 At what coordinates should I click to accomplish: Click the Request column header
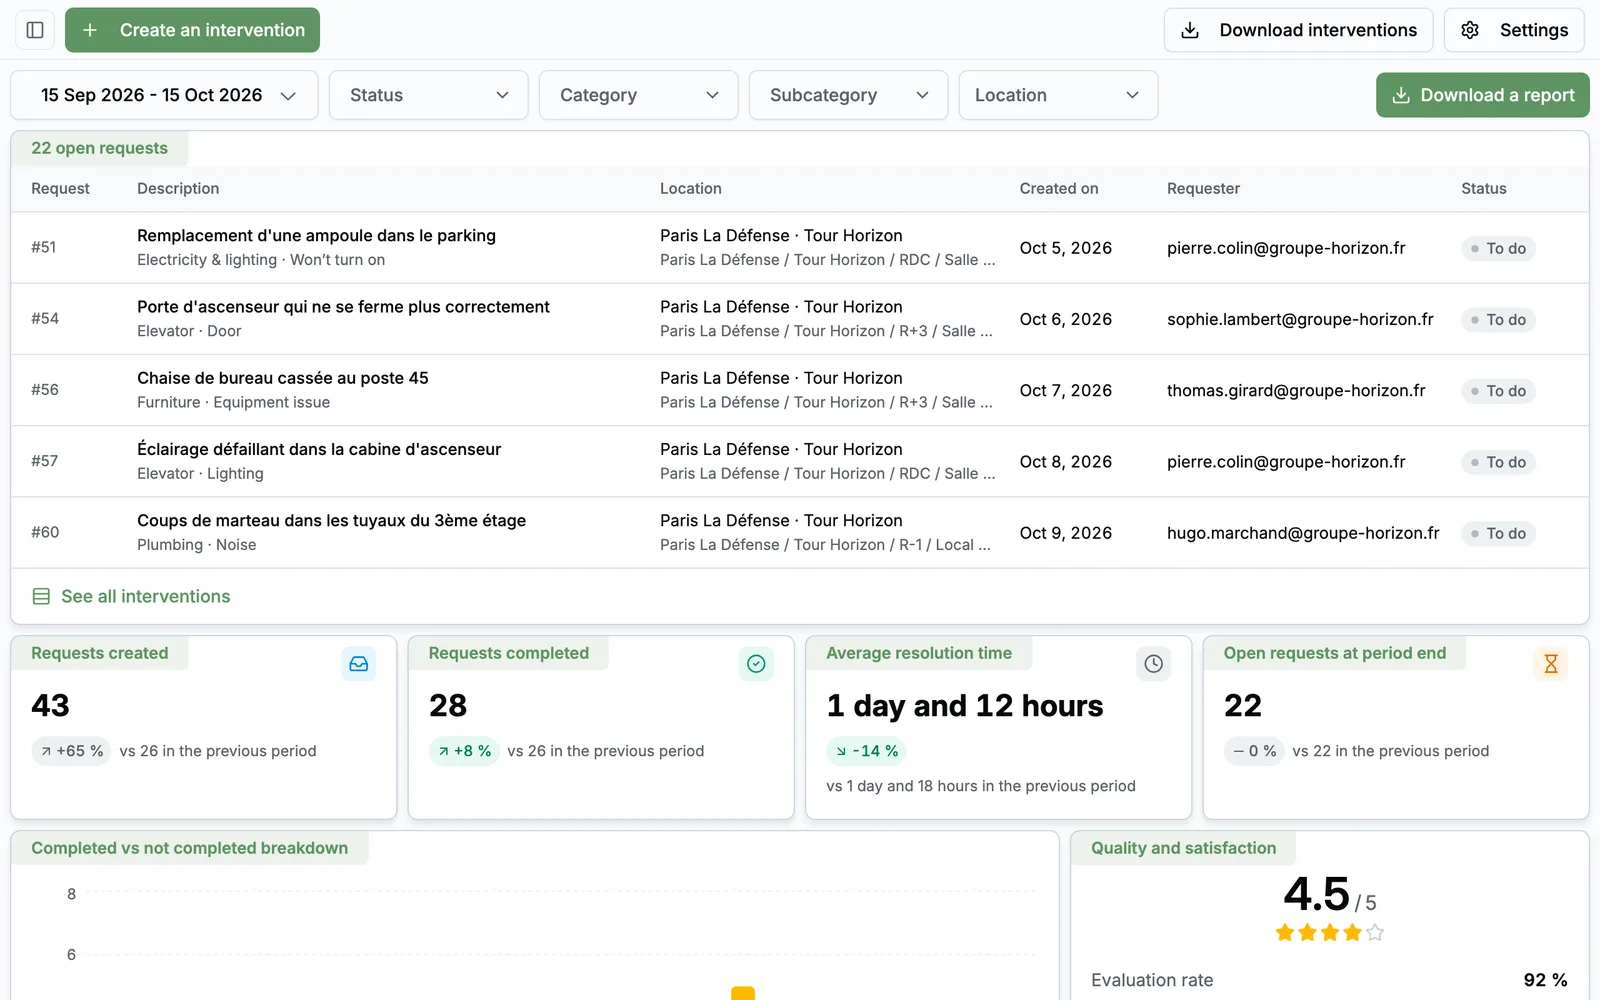[x=60, y=188]
